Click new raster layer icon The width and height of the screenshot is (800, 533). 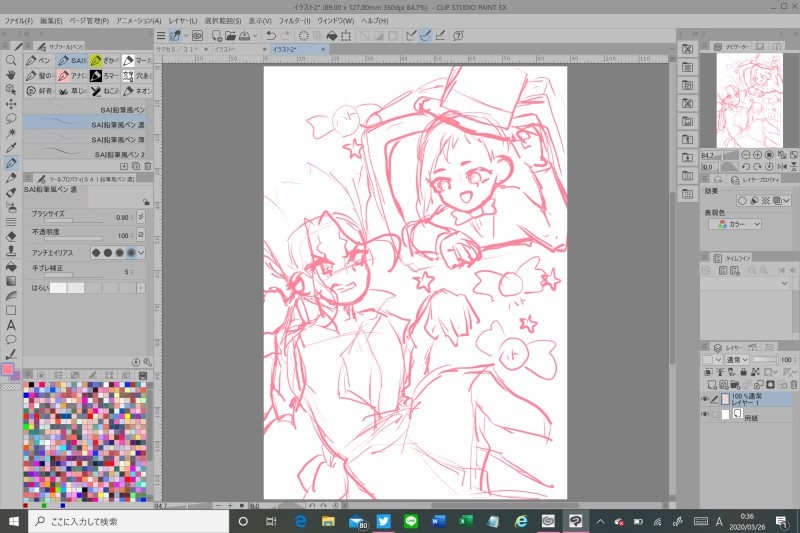(712, 385)
